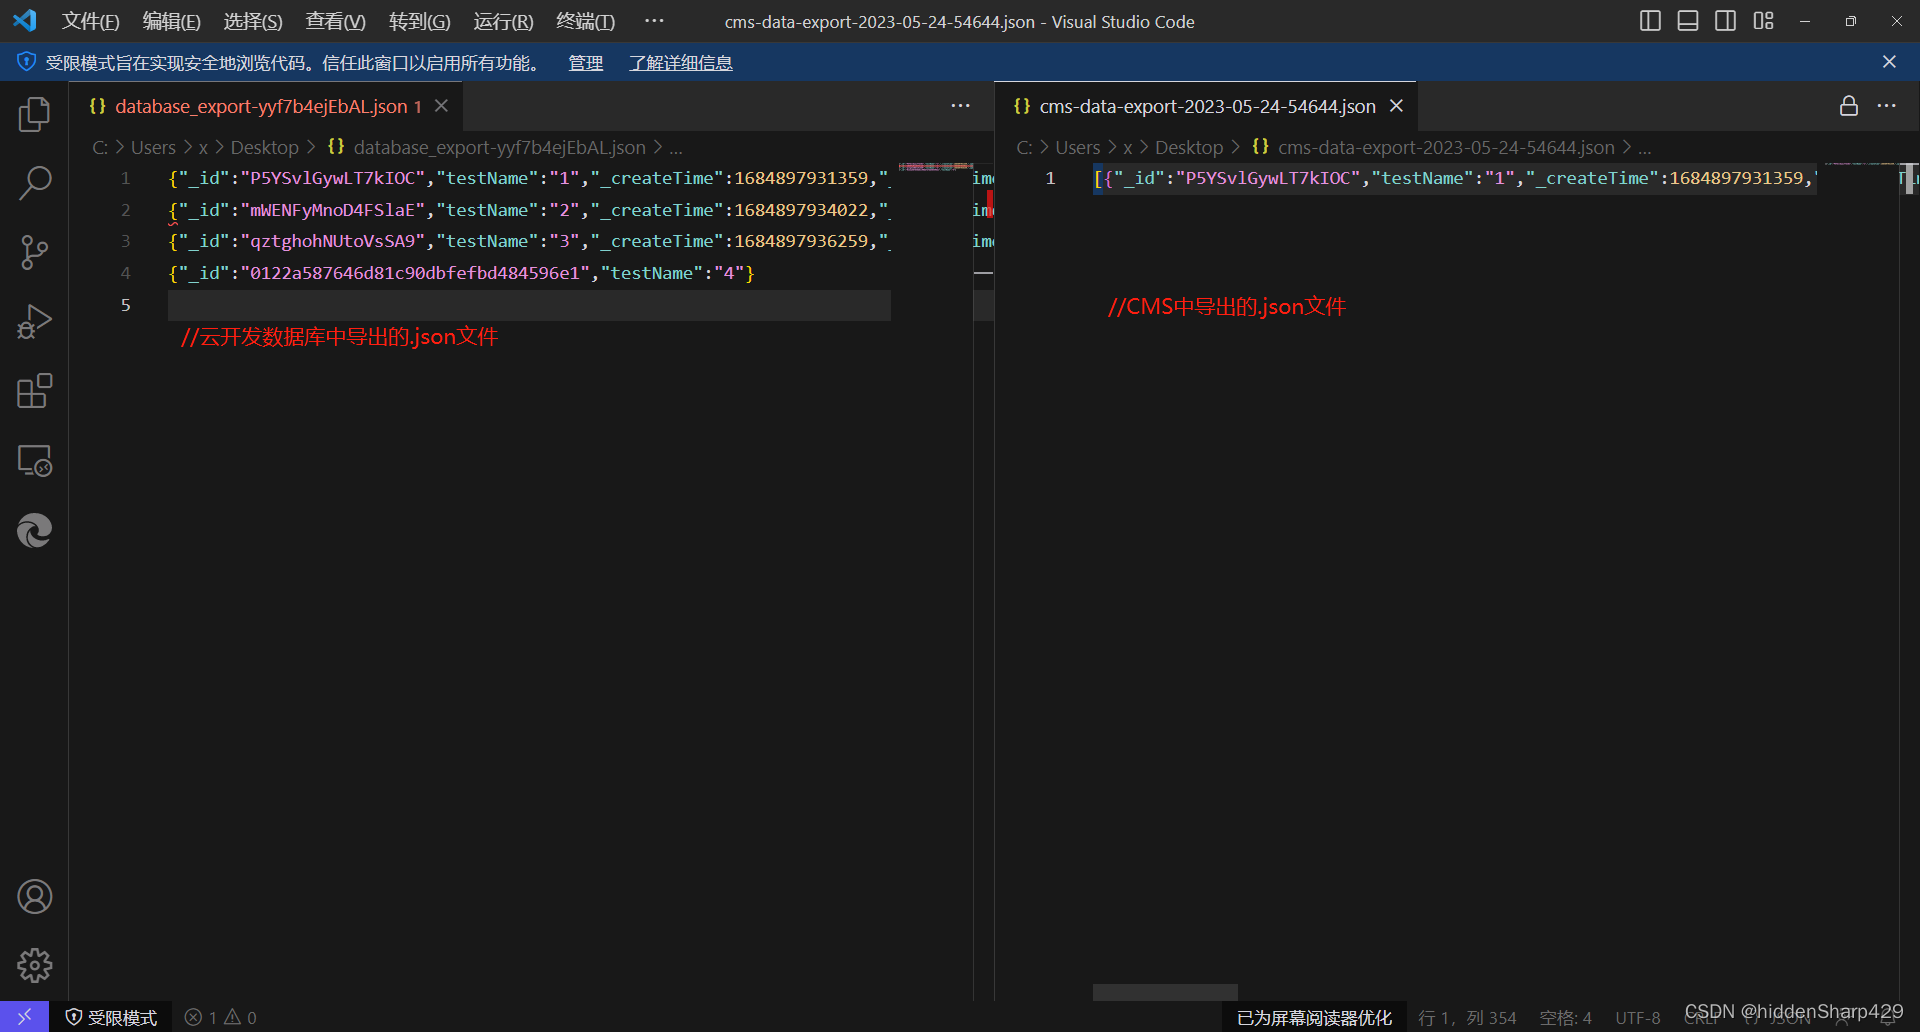
Task: Open the errors and warnings count in status bar
Action: 221,1017
